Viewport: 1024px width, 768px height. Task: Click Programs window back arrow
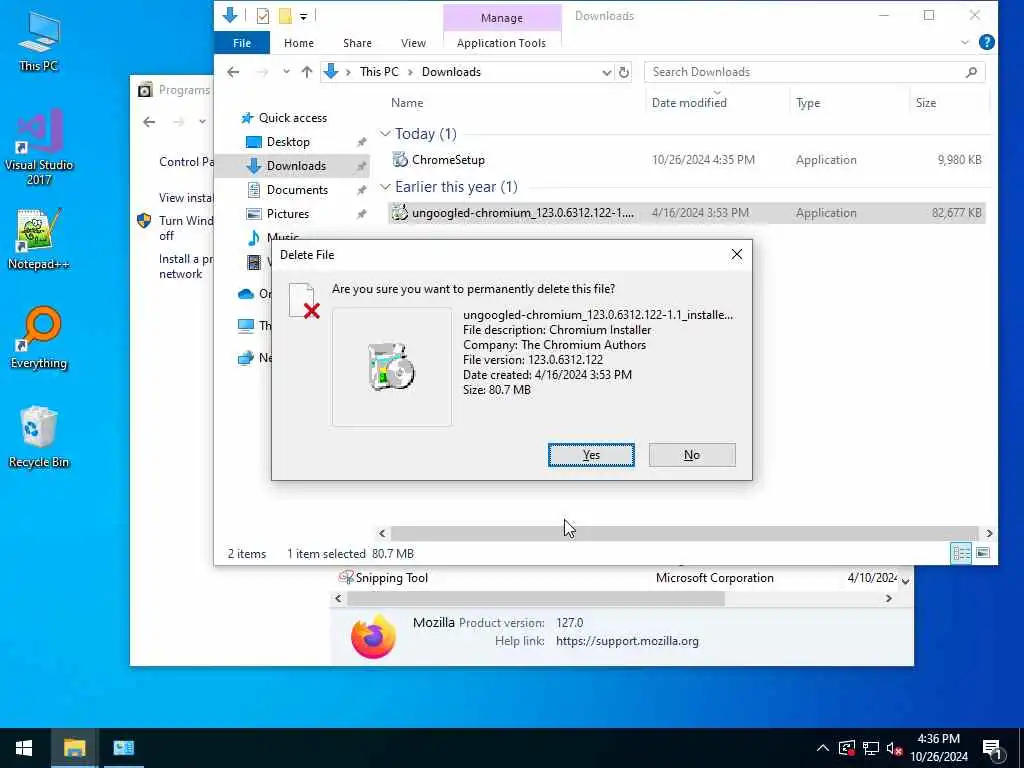click(x=149, y=121)
